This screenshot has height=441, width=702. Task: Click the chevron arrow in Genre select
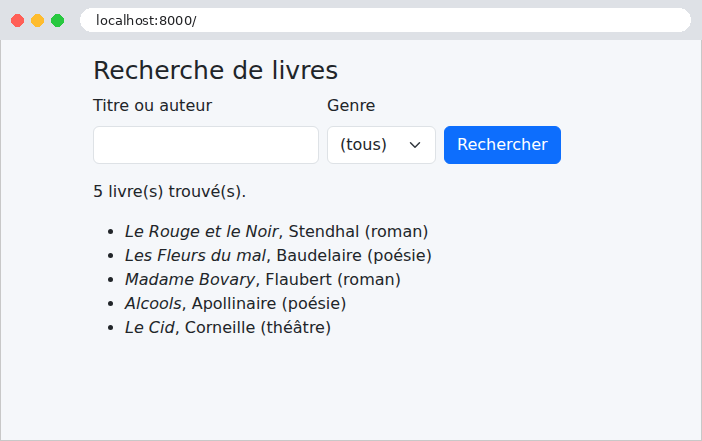415,145
